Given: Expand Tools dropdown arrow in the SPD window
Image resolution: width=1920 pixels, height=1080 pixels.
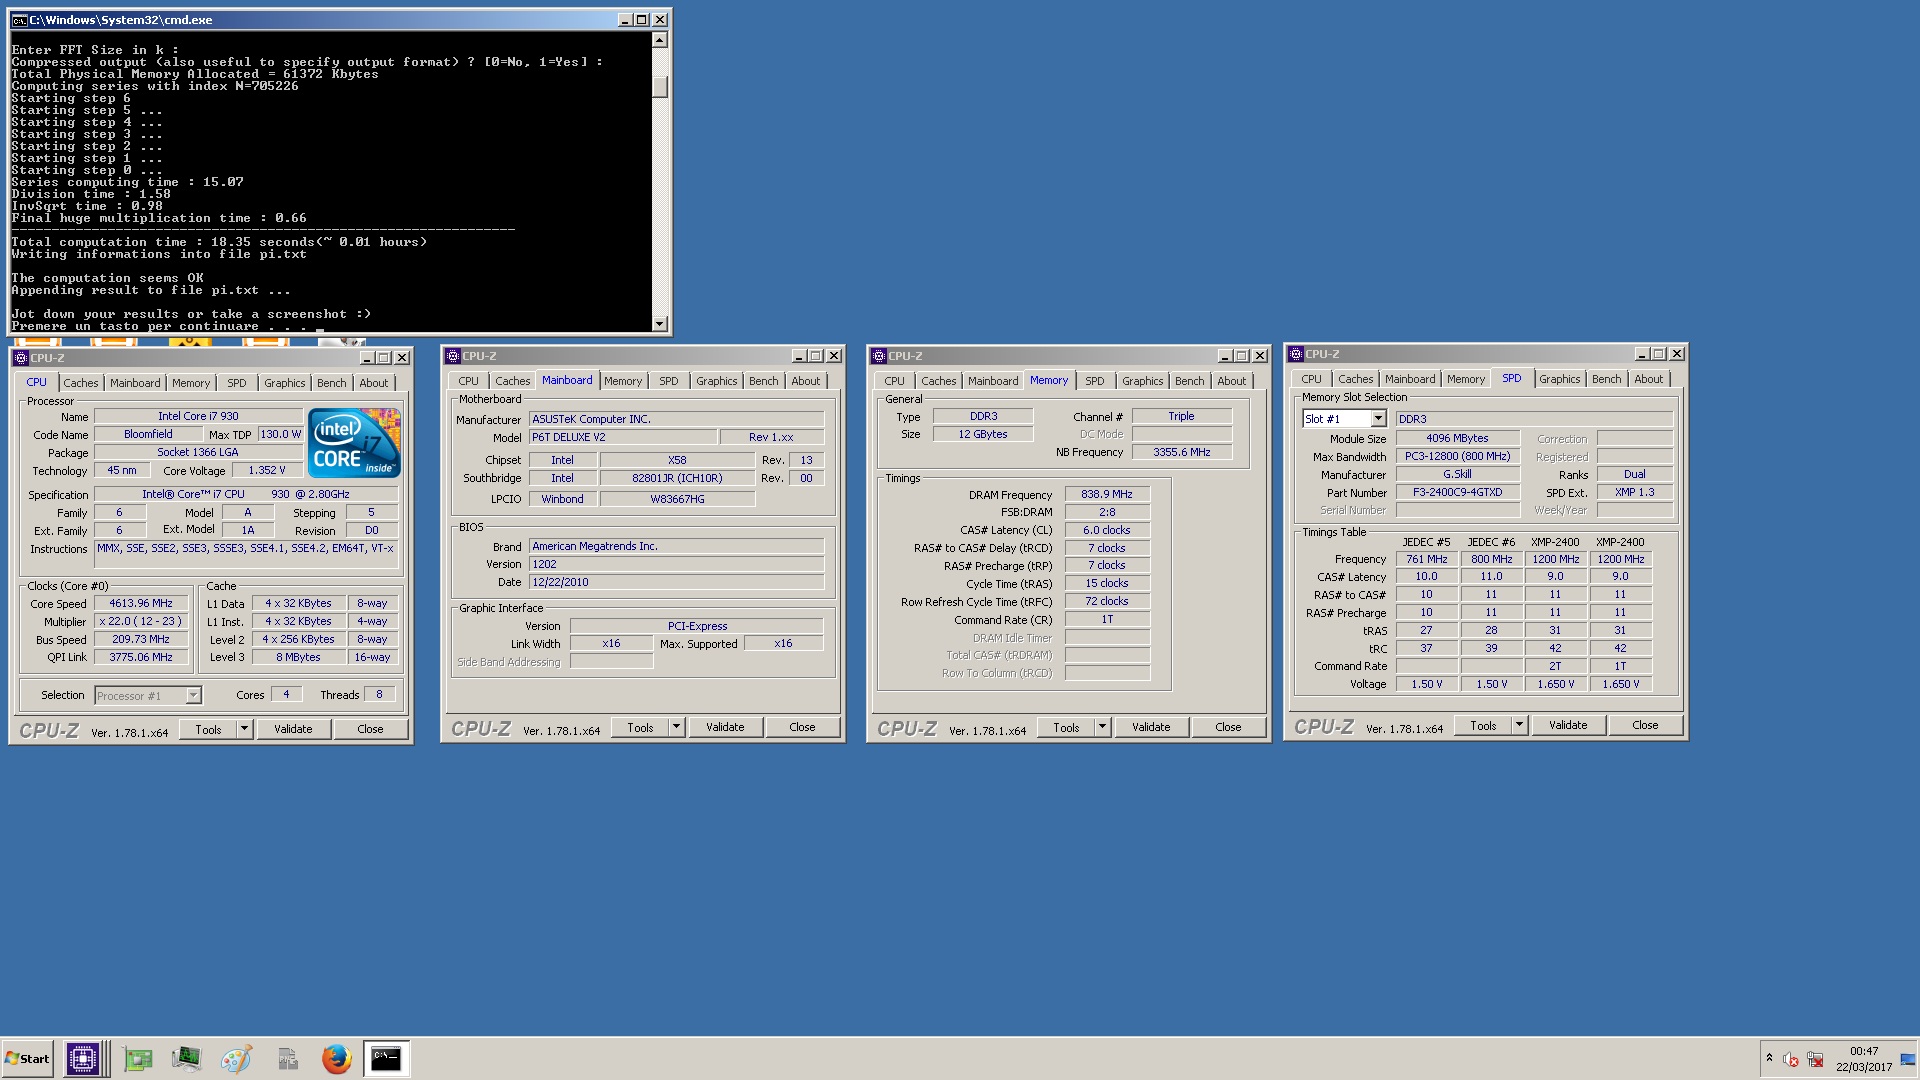Looking at the screenshot, I should pos(1519,725).
